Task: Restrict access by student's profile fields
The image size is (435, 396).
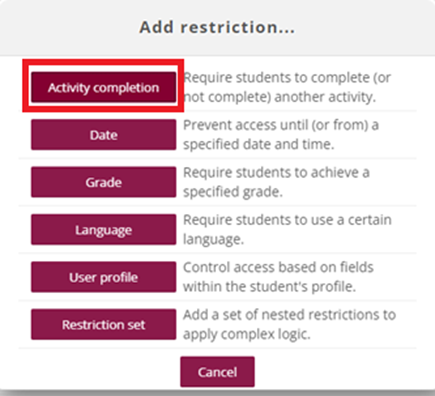Action: point(103,277)
